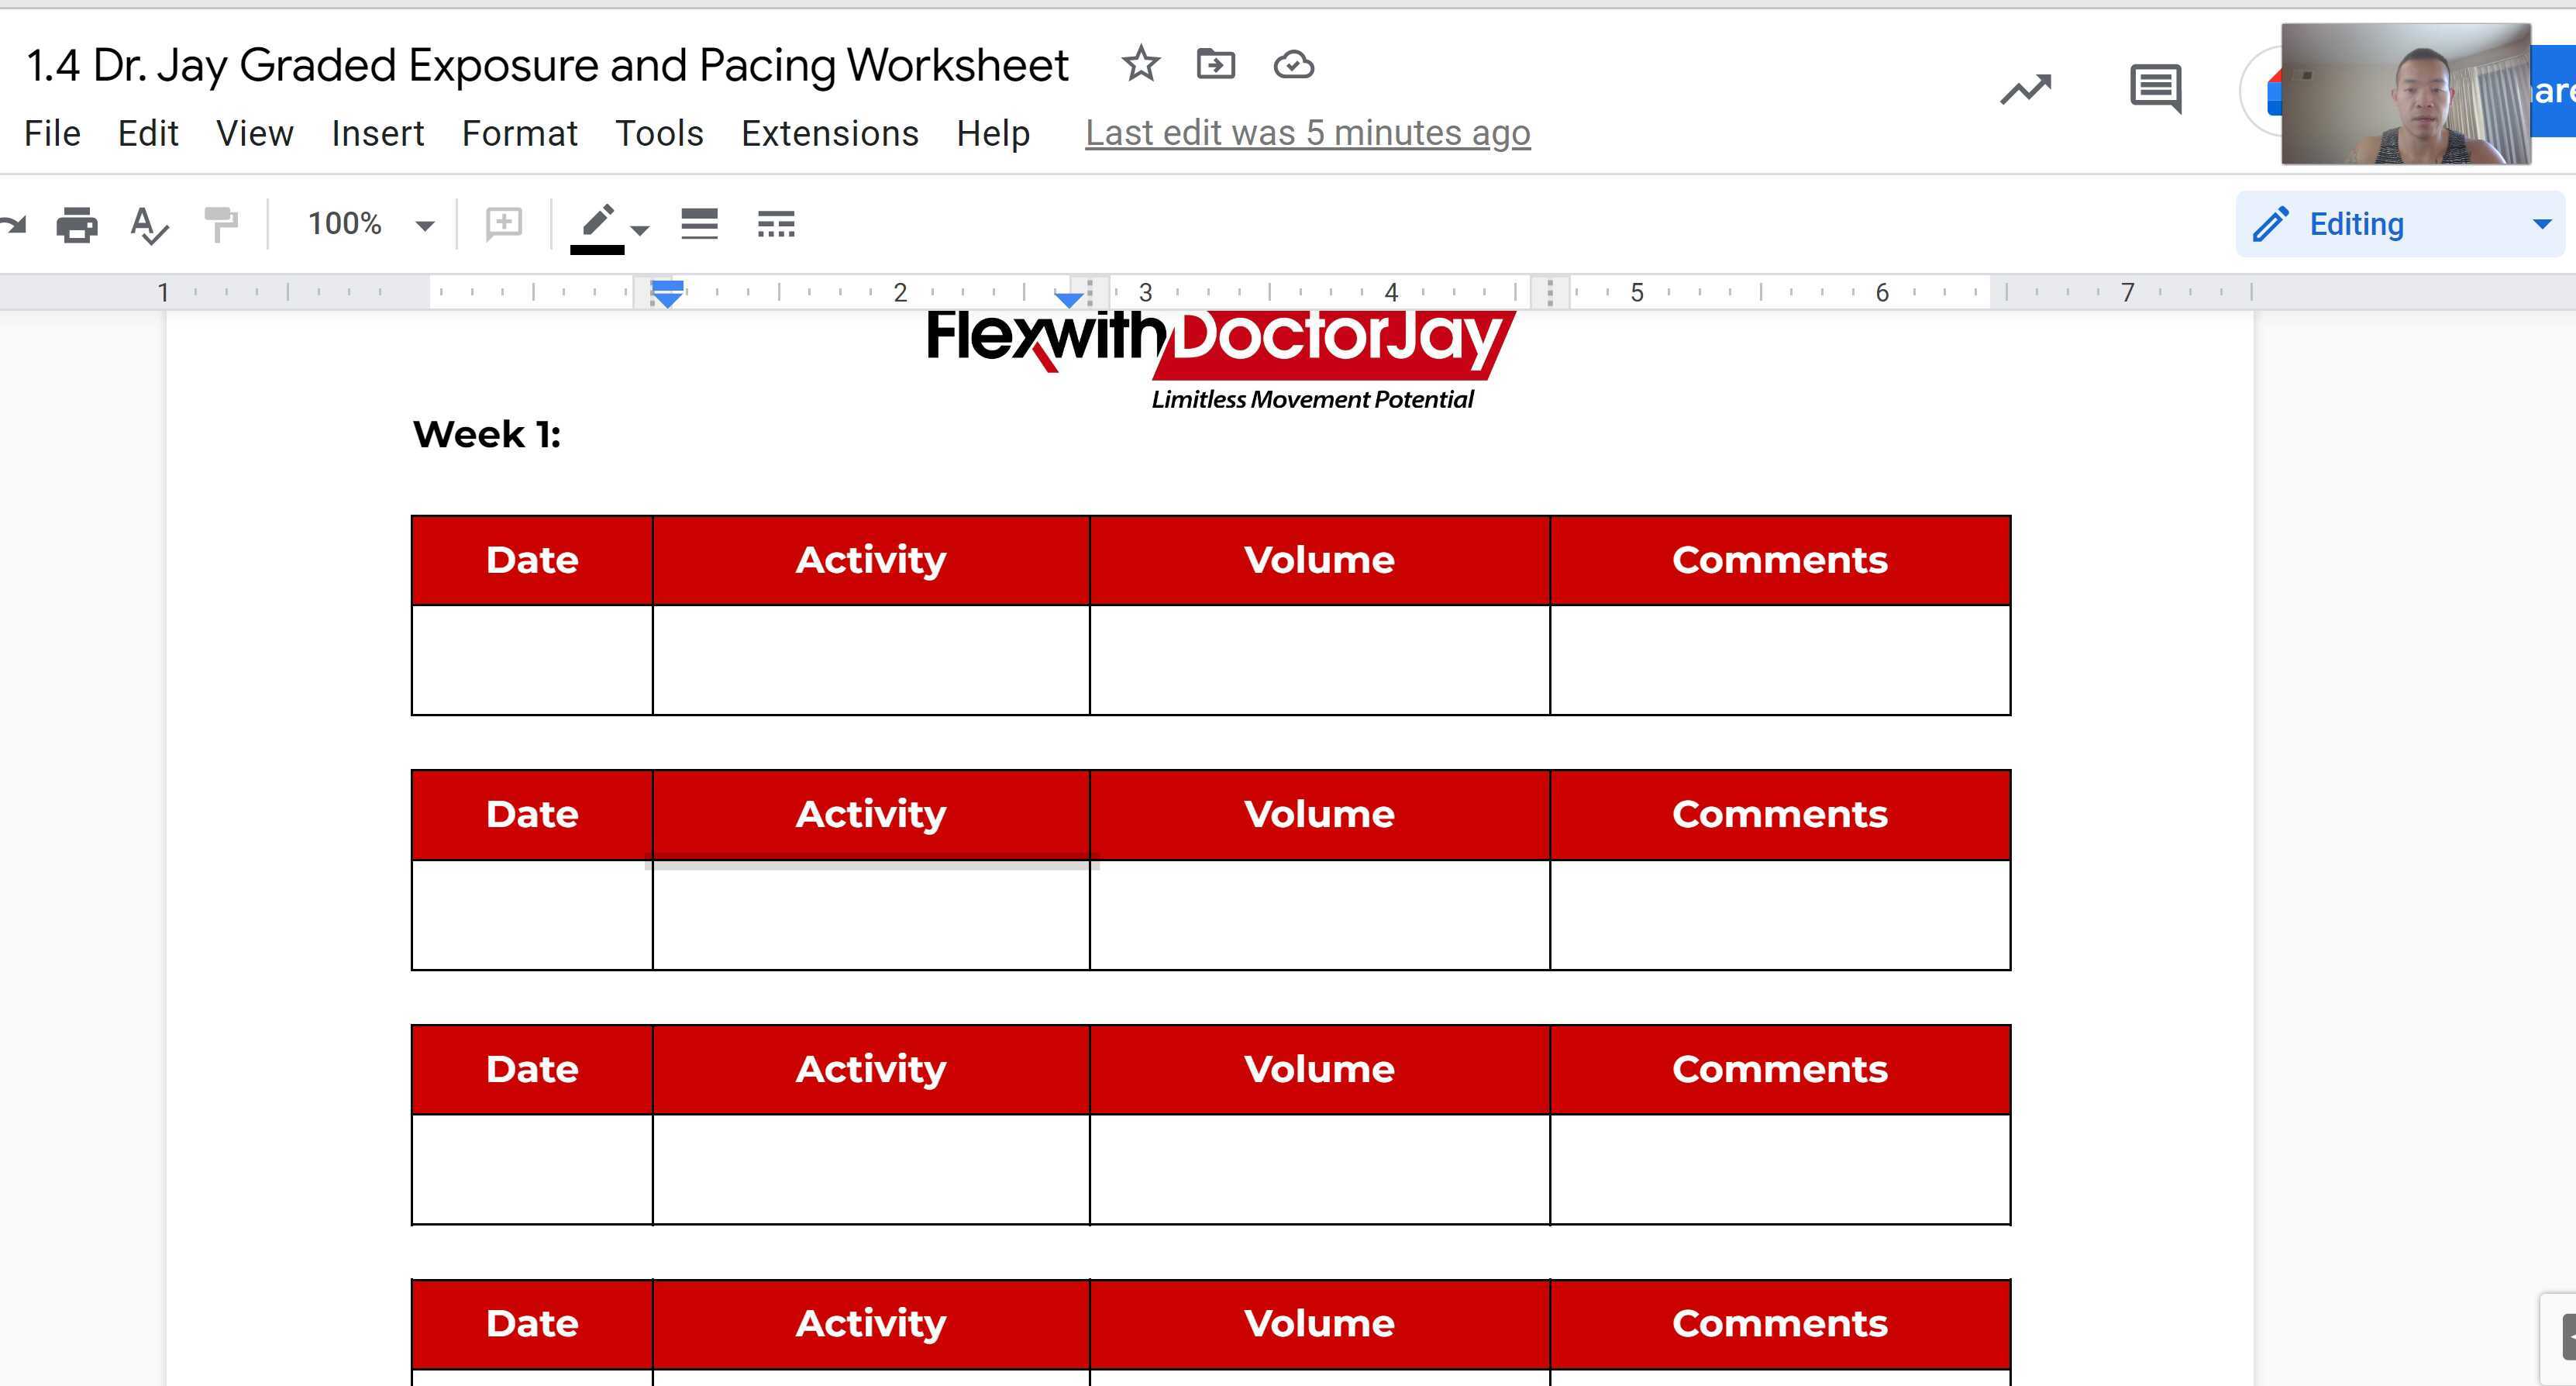Toggle border dash style options
2576x1386 pixels.
(x=777, y=223)
